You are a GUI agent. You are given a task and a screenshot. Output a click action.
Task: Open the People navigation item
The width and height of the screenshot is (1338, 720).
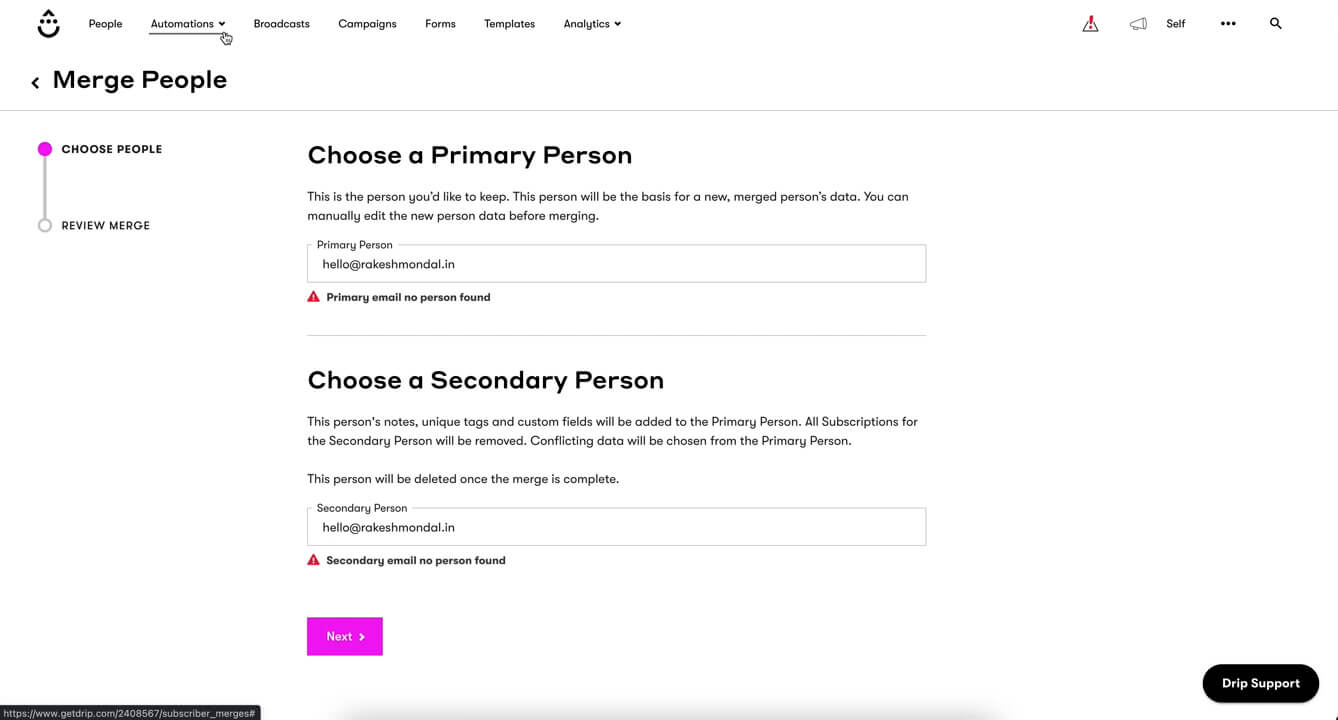(105, 24)
